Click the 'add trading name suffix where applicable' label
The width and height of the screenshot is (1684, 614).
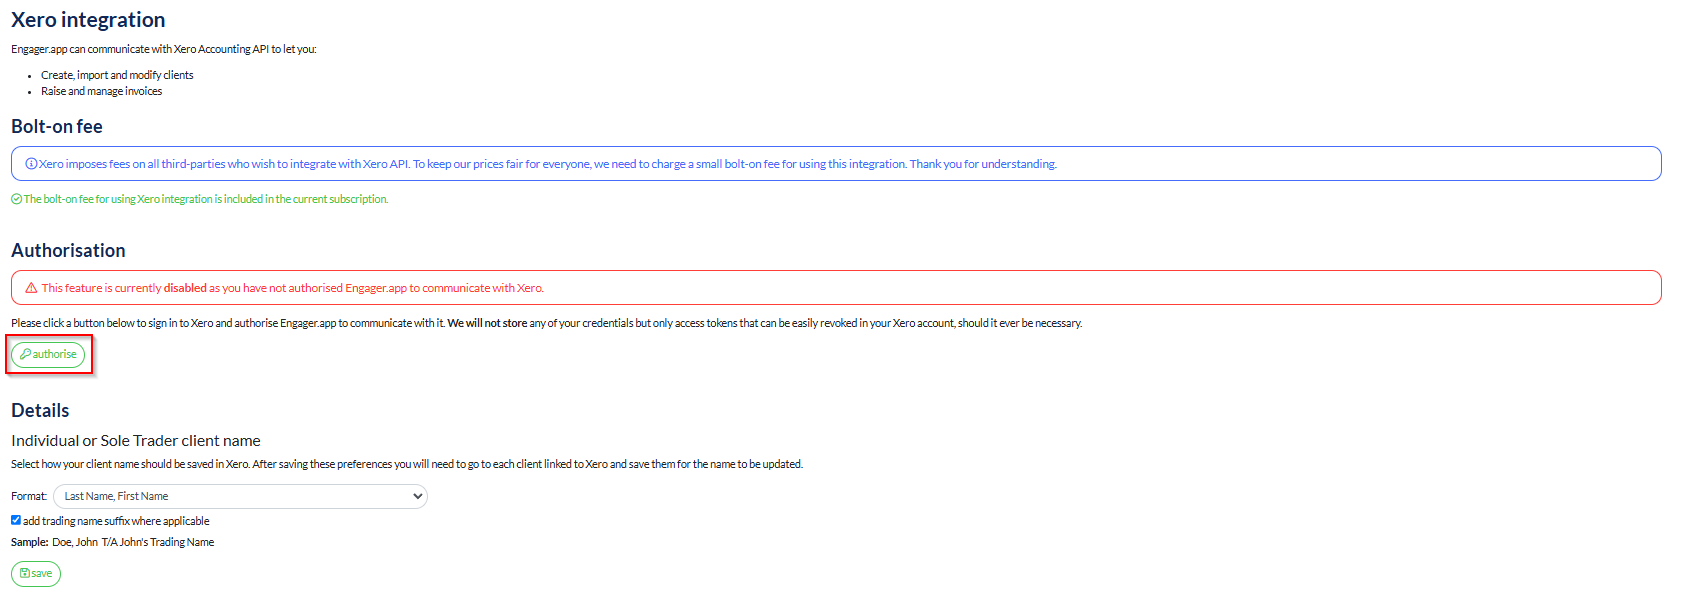[x=116, y=521]
